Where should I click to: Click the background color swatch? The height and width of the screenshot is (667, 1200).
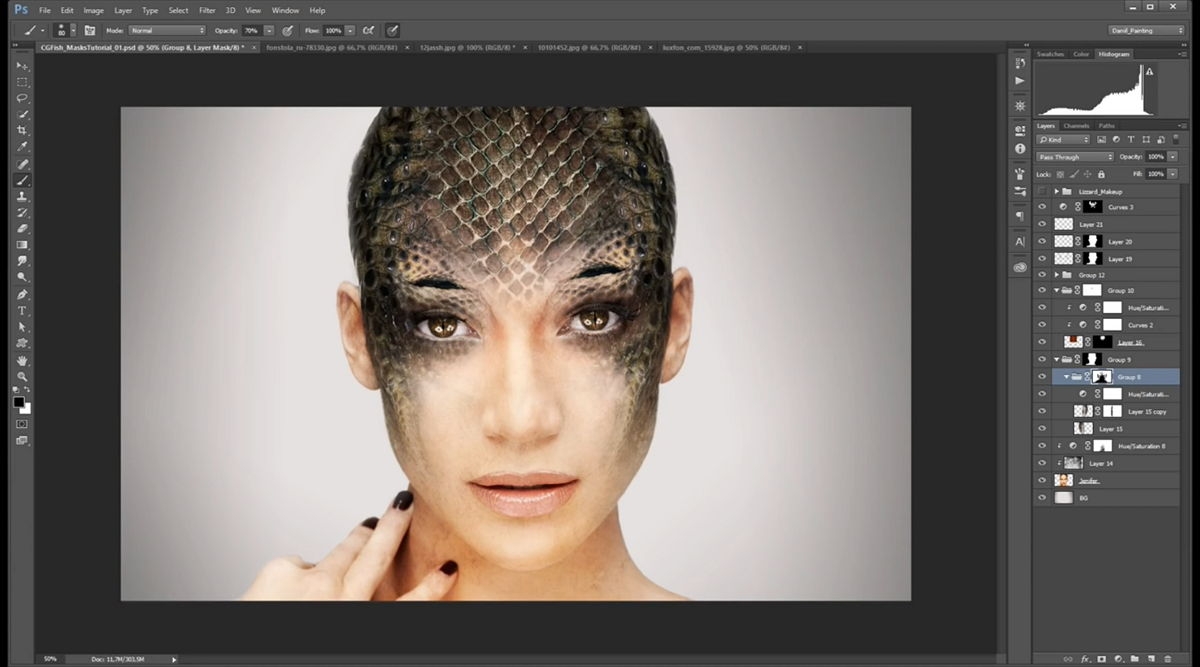pos(26,409)
